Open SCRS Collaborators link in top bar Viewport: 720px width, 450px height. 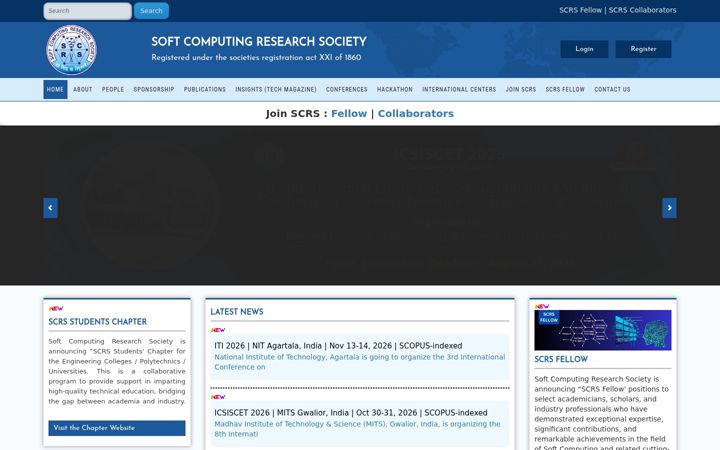642,10
